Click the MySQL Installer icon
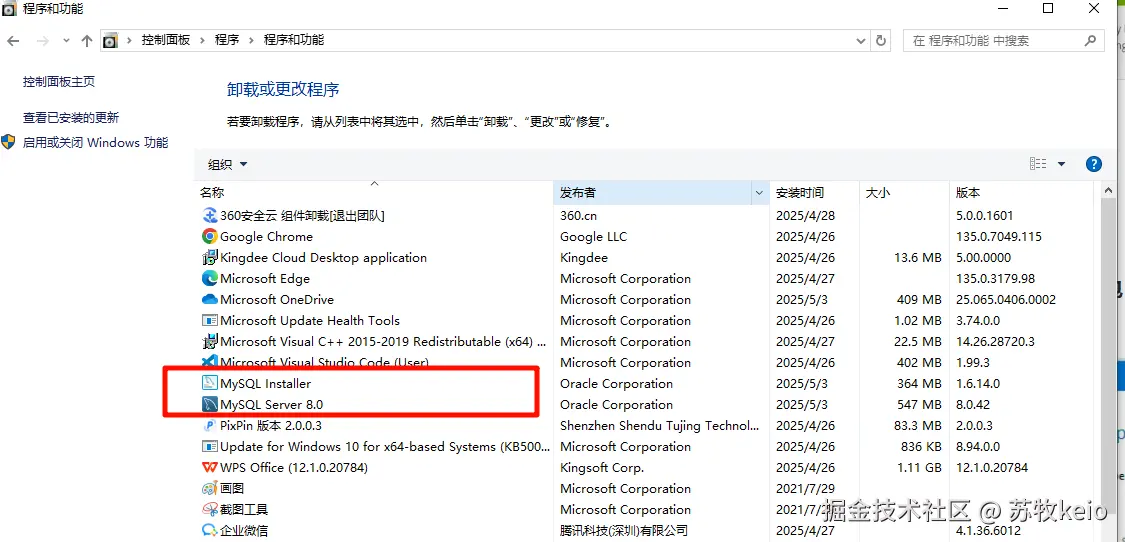This screenshot has height=542, width=1125. click(210, 383)
